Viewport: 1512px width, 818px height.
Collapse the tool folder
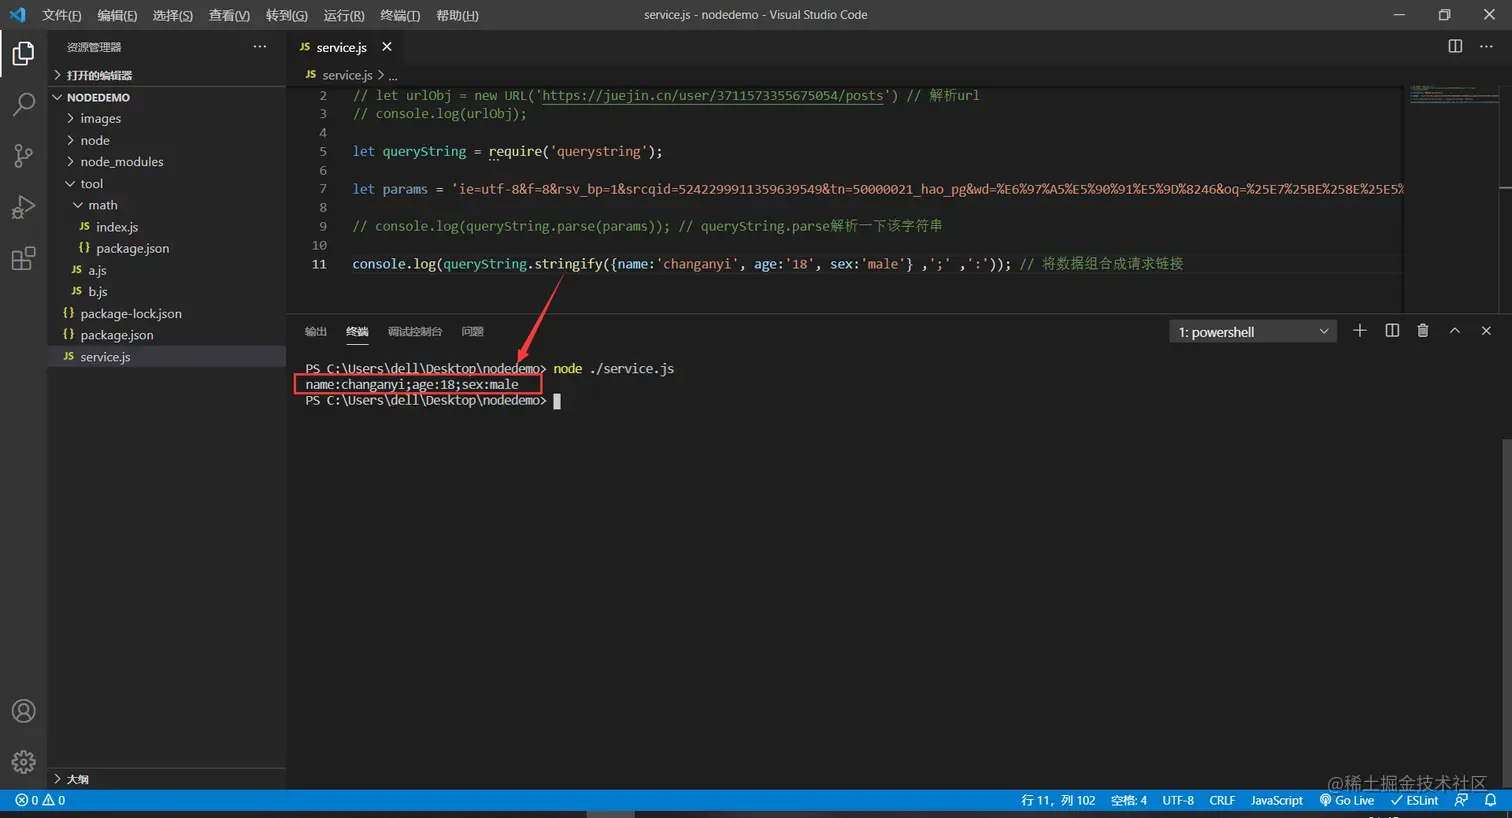167,184
